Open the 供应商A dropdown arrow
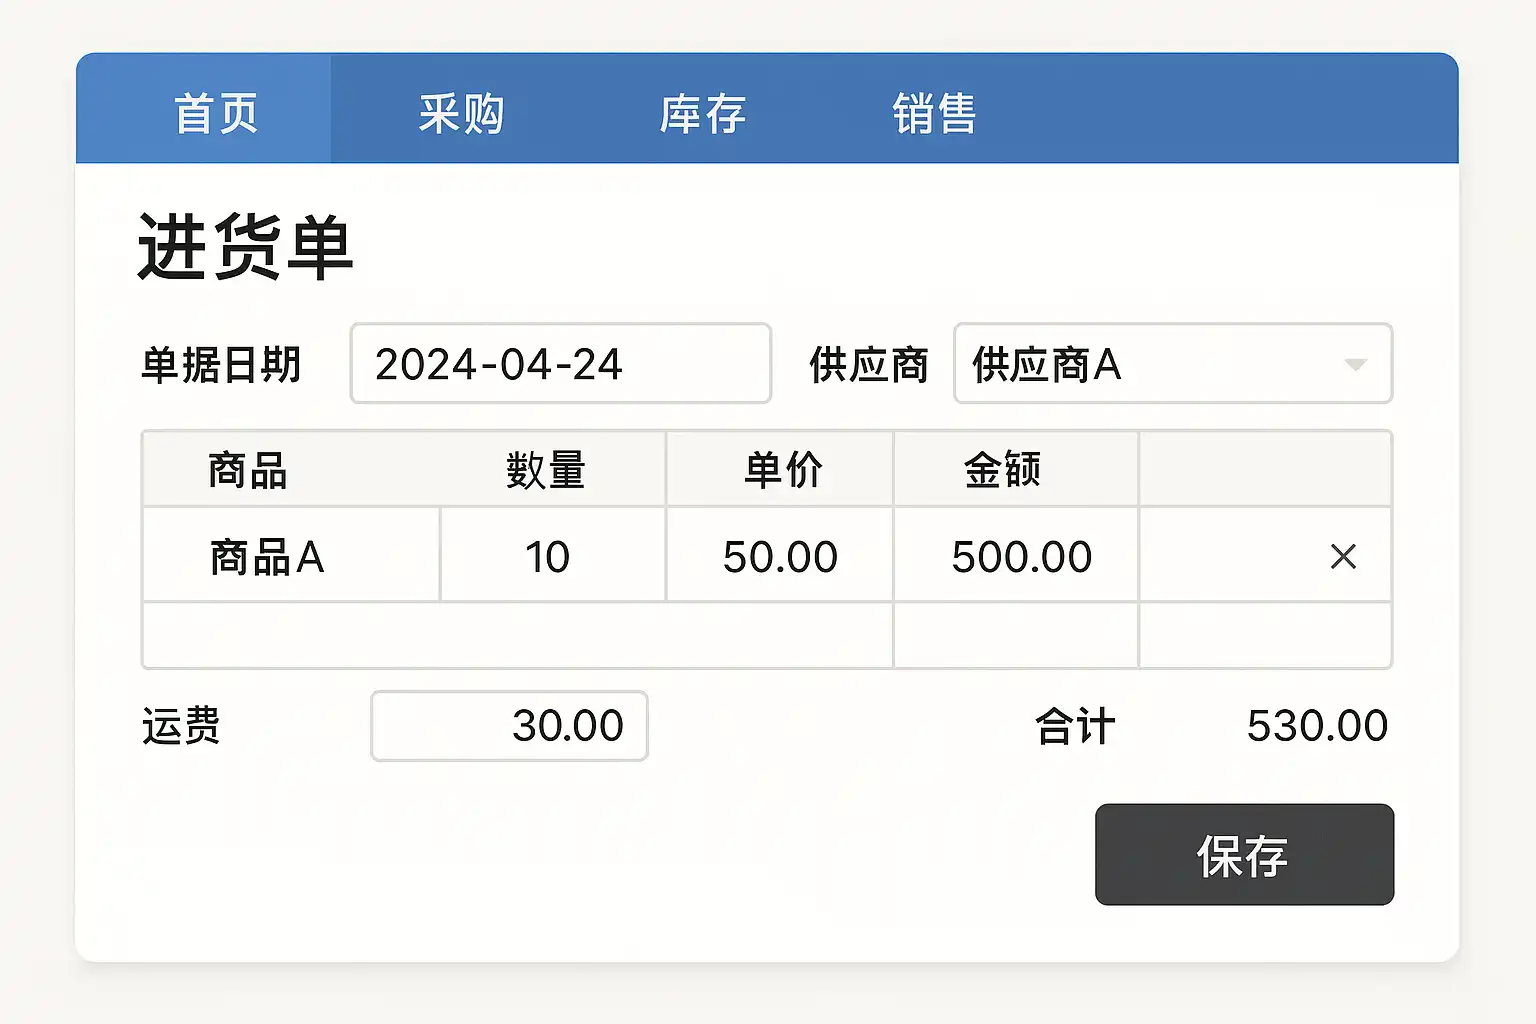This screenshot has width=1536, height=1024. (x=1355, y=364)
